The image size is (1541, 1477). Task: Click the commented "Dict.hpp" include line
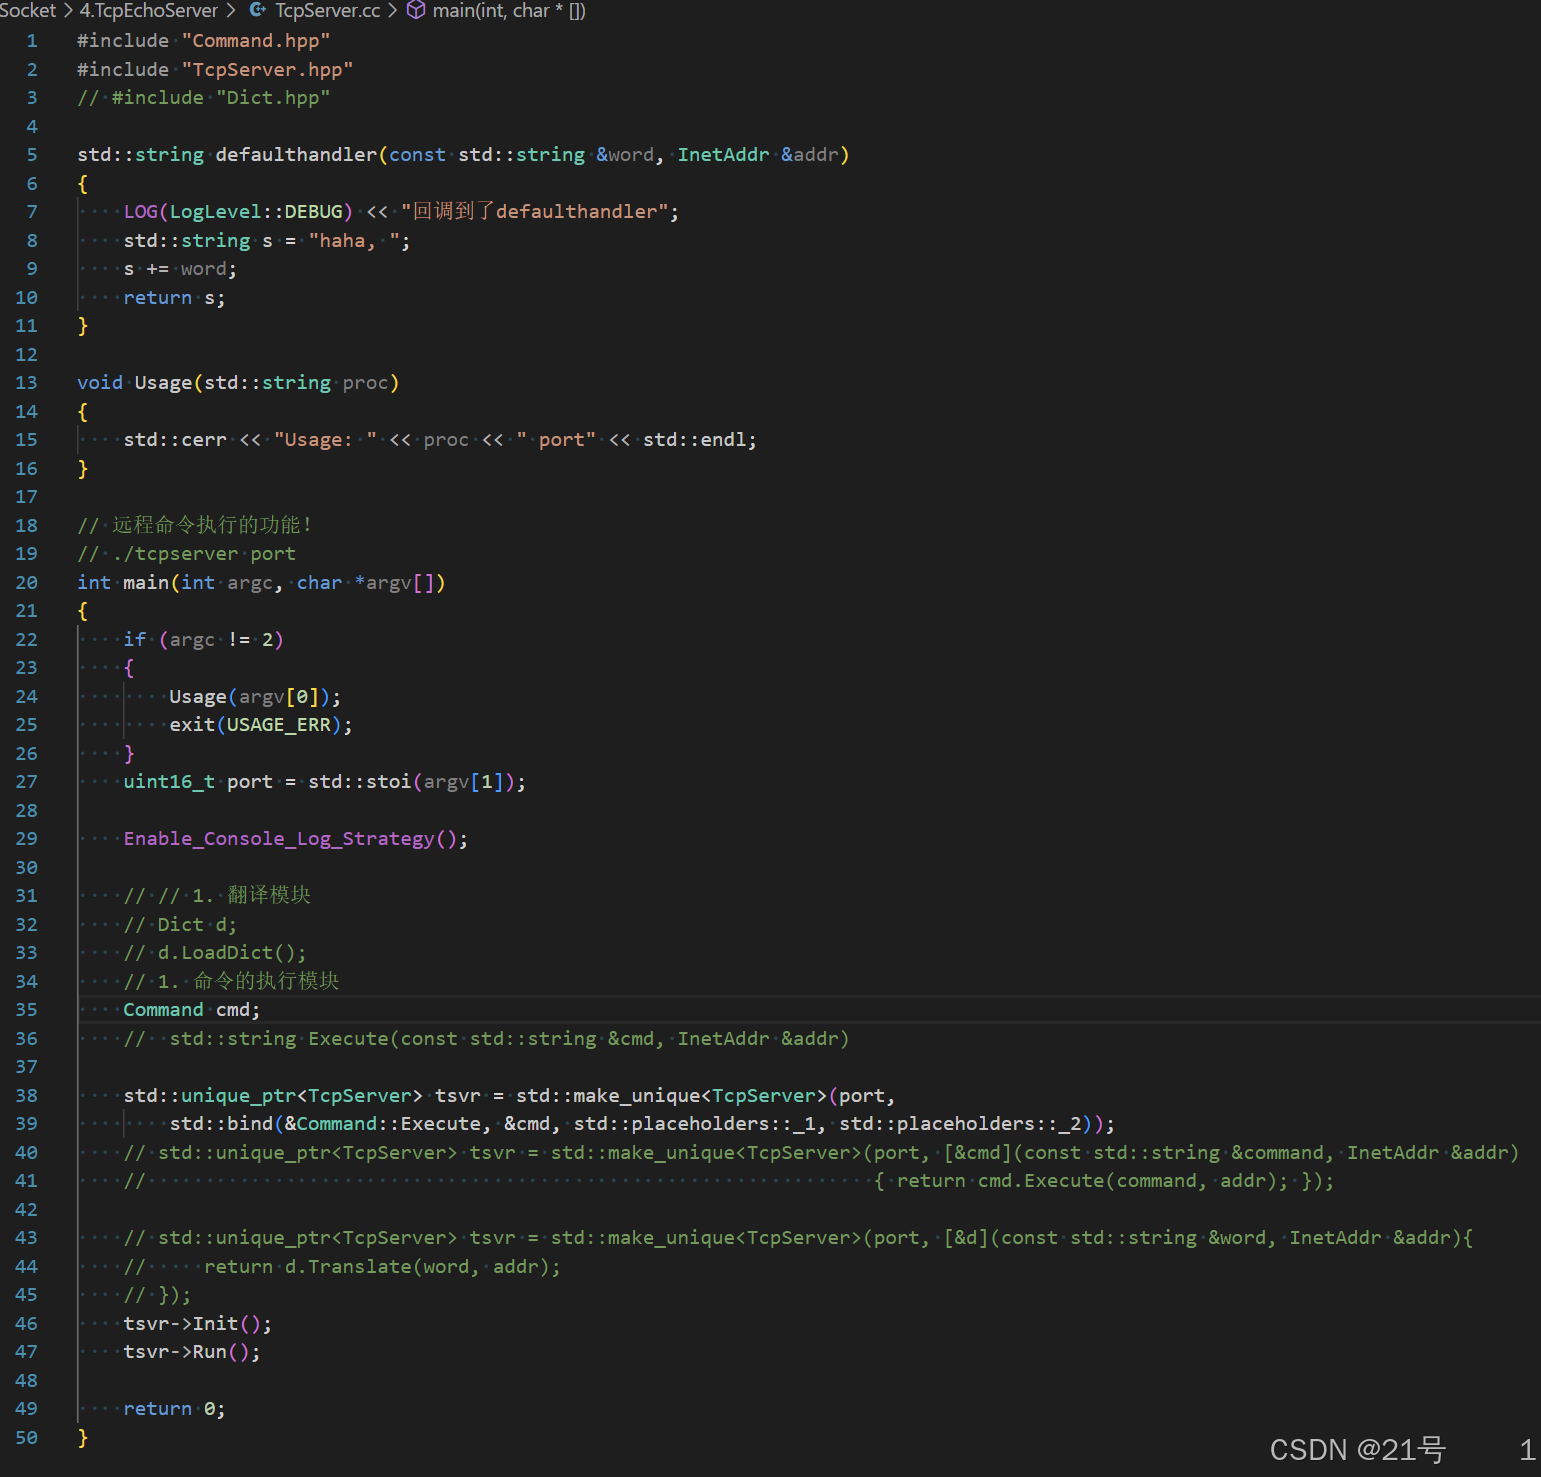[204, 98]
